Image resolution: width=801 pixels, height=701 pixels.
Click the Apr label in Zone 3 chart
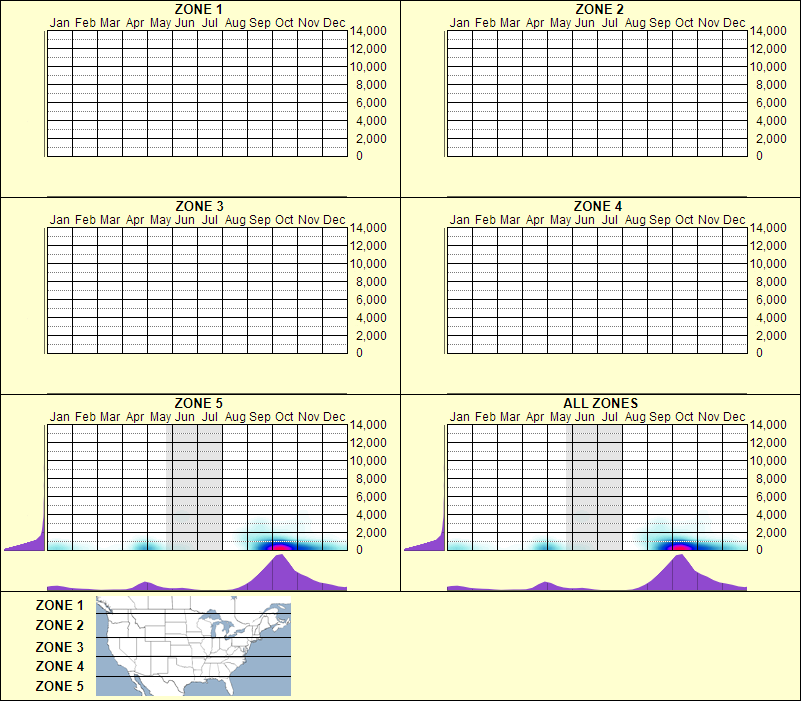(x=134, y=217)
